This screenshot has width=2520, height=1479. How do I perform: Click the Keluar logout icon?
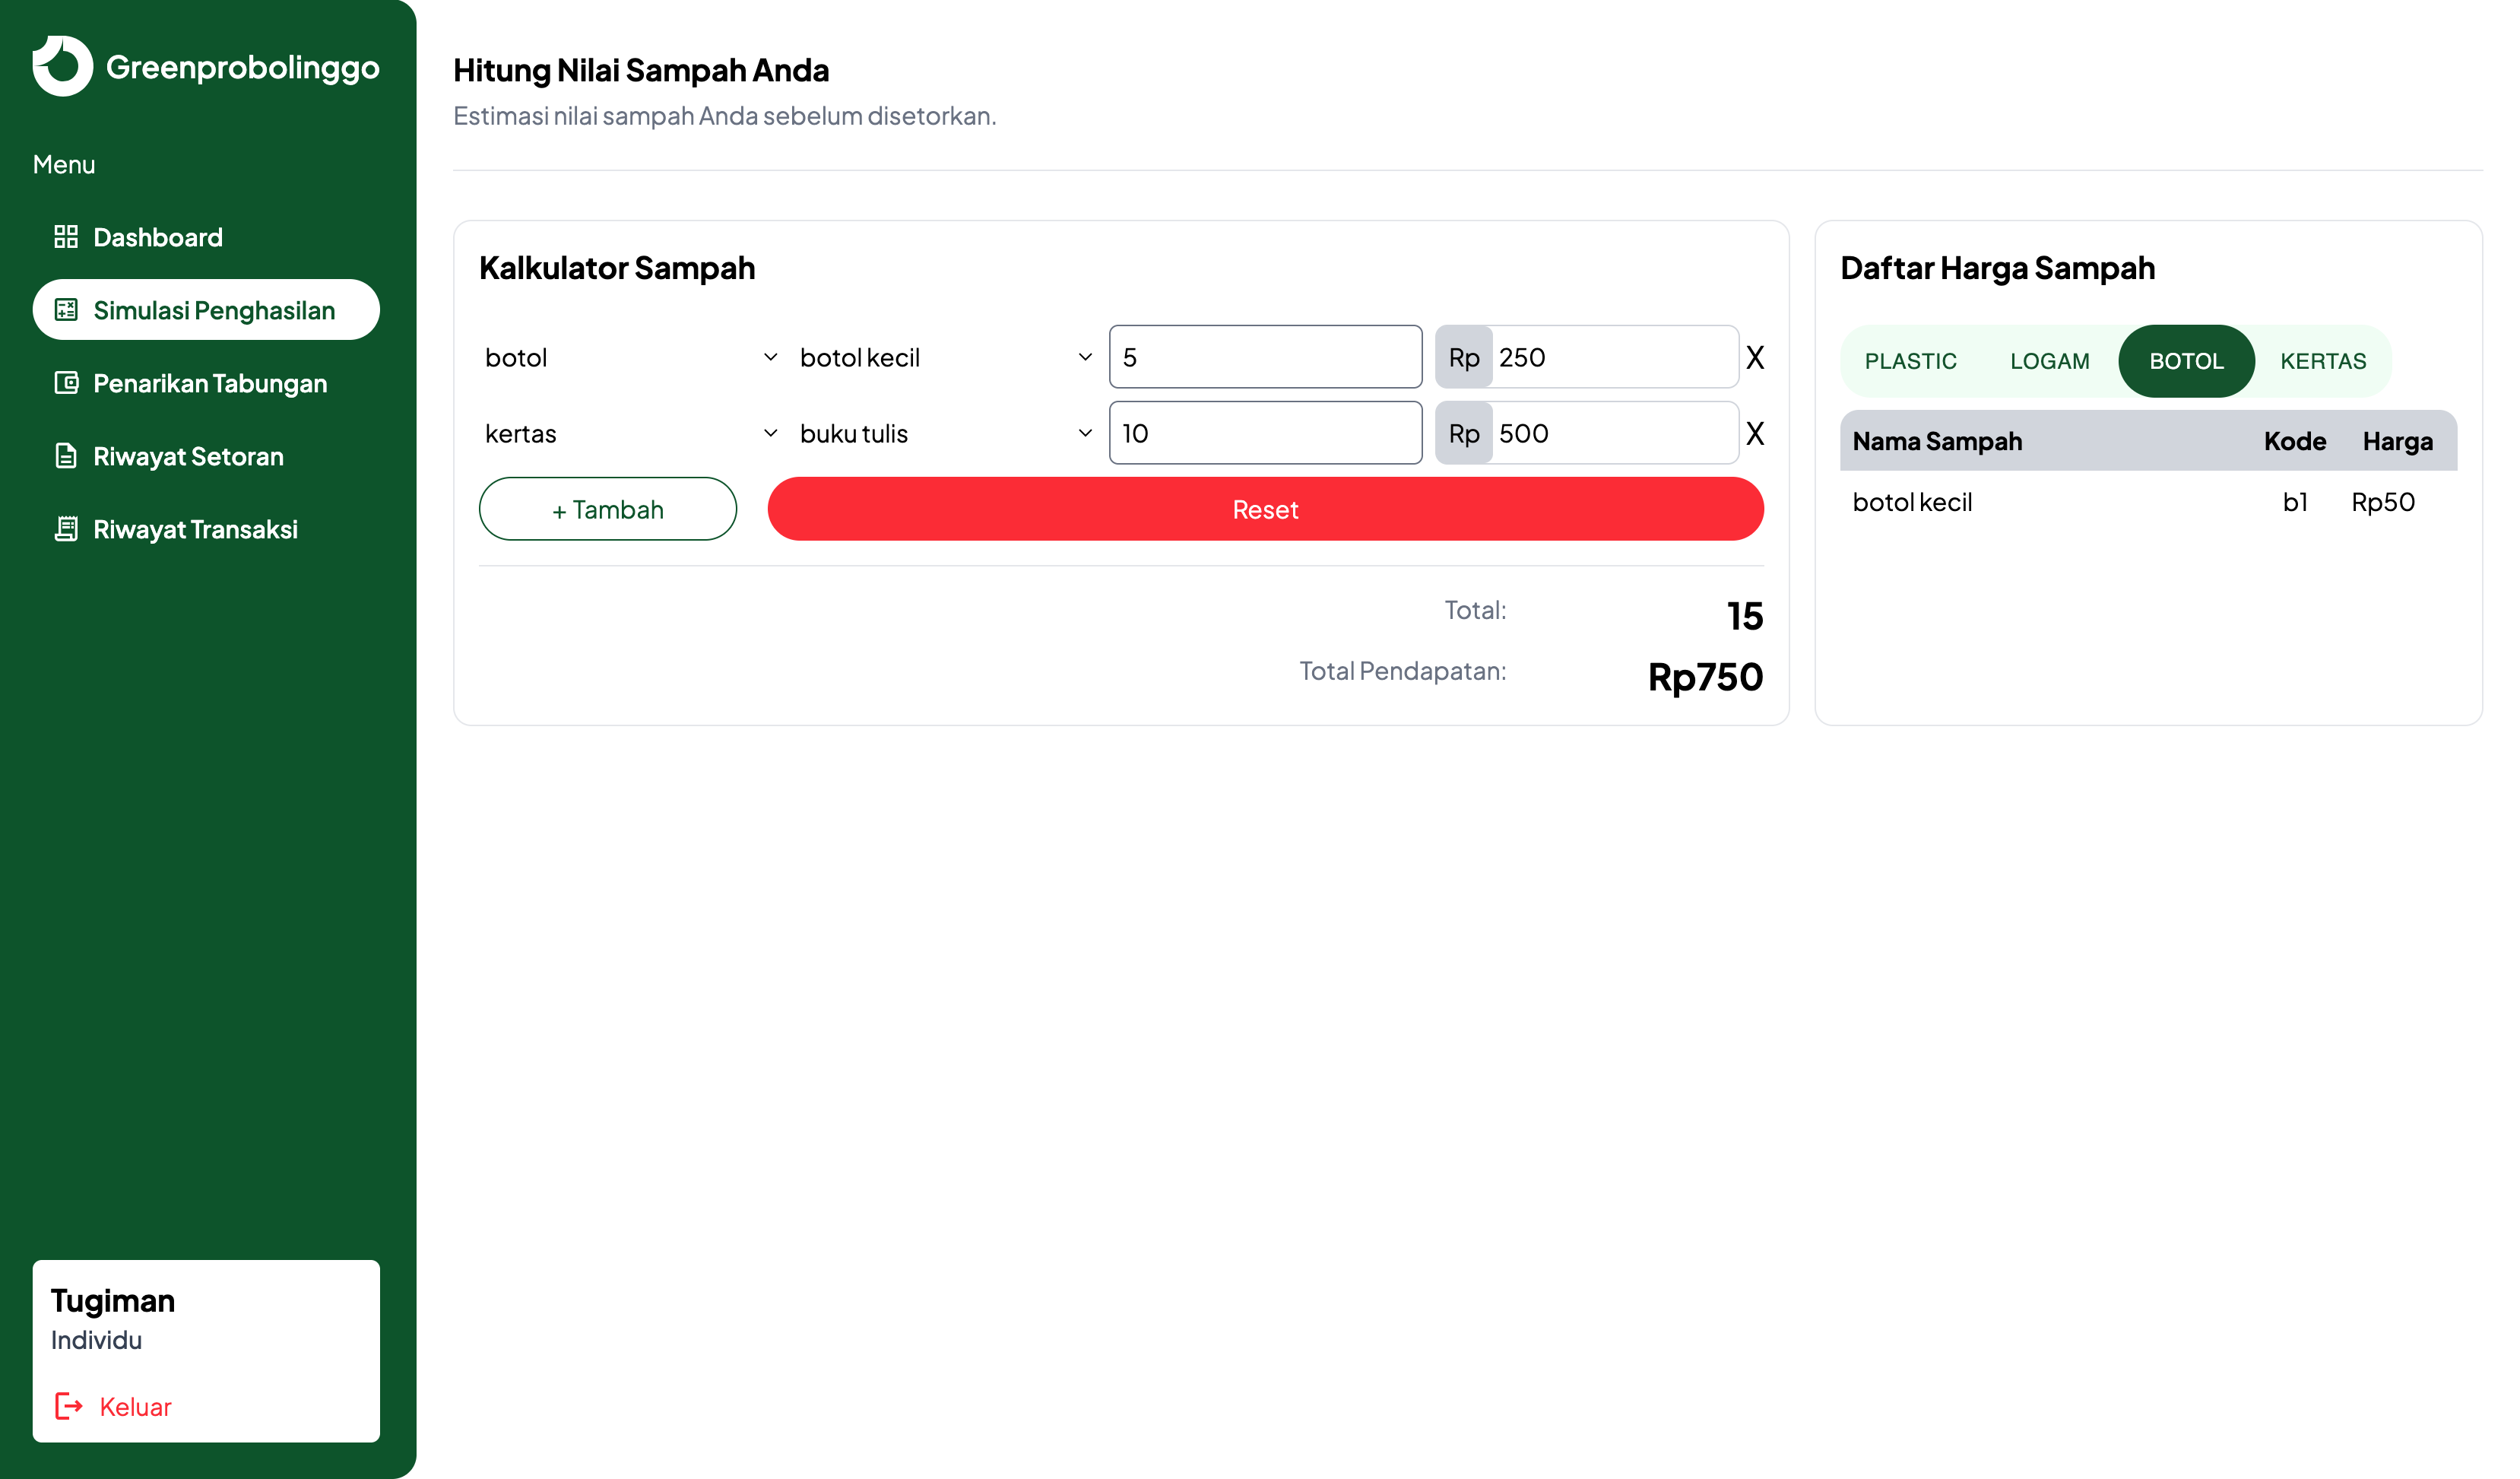(68, 1406)
